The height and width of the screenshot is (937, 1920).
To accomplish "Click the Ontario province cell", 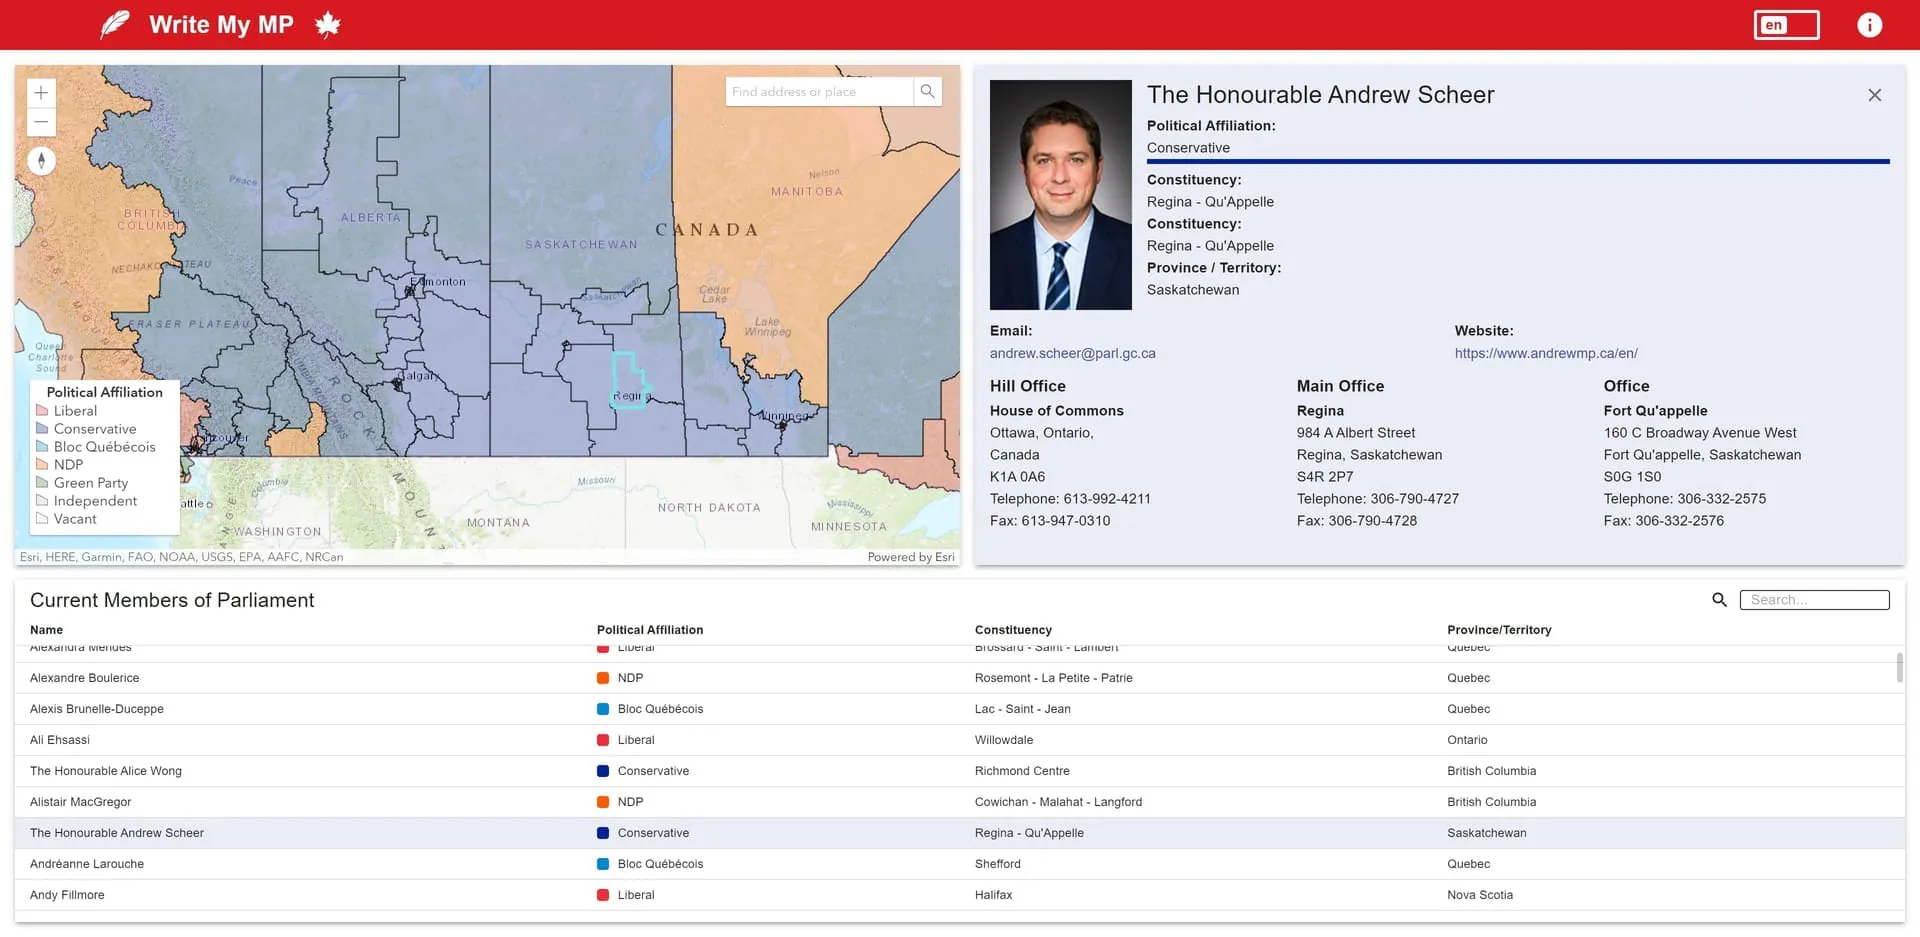I will pos(1467,740).
